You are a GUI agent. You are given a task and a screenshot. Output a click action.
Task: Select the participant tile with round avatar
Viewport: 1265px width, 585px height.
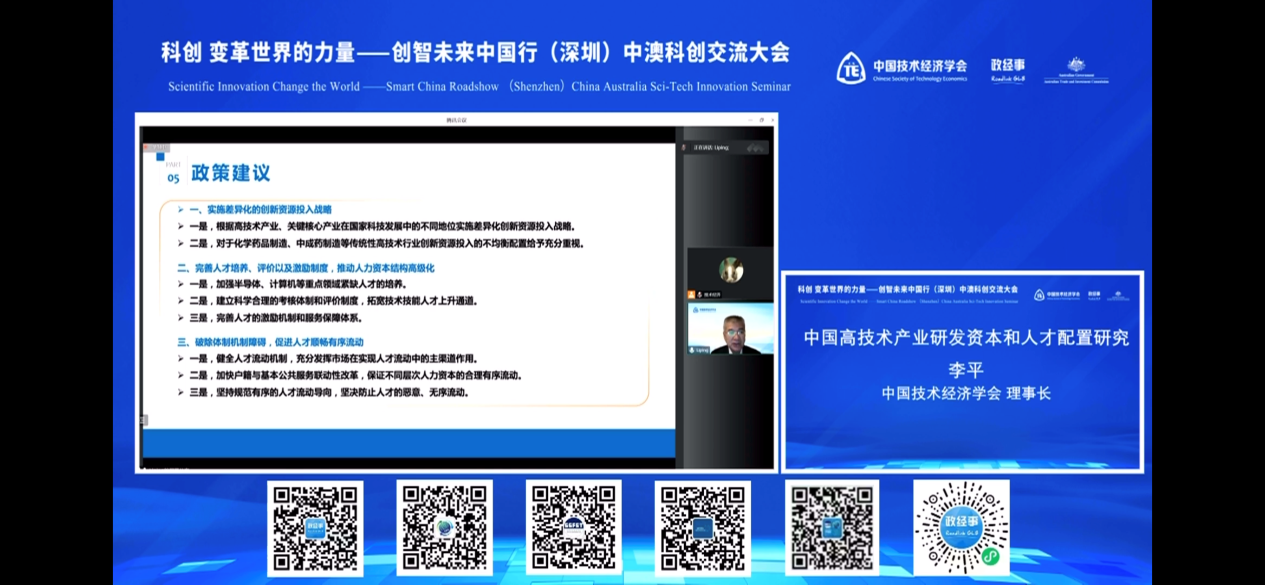(x=729, y=271)
